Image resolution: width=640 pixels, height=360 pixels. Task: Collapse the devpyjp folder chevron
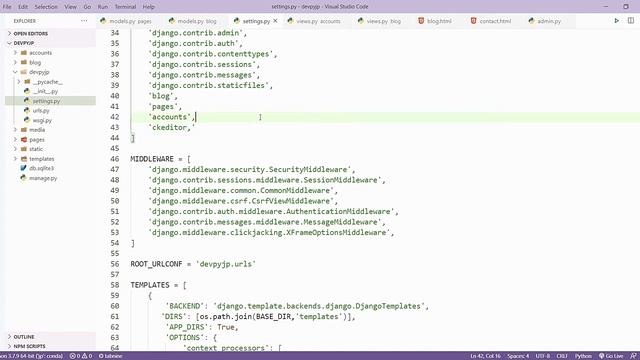click(x=16, y=72)
